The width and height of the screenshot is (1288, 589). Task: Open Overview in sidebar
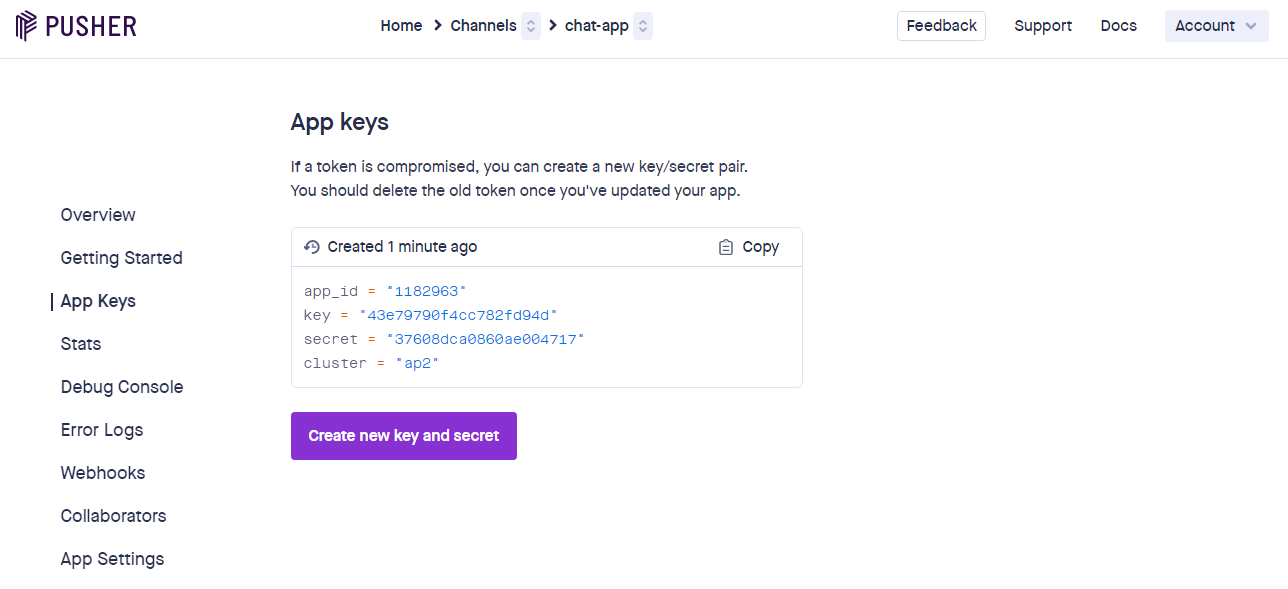pyautogui.click(x=98, y=215)
